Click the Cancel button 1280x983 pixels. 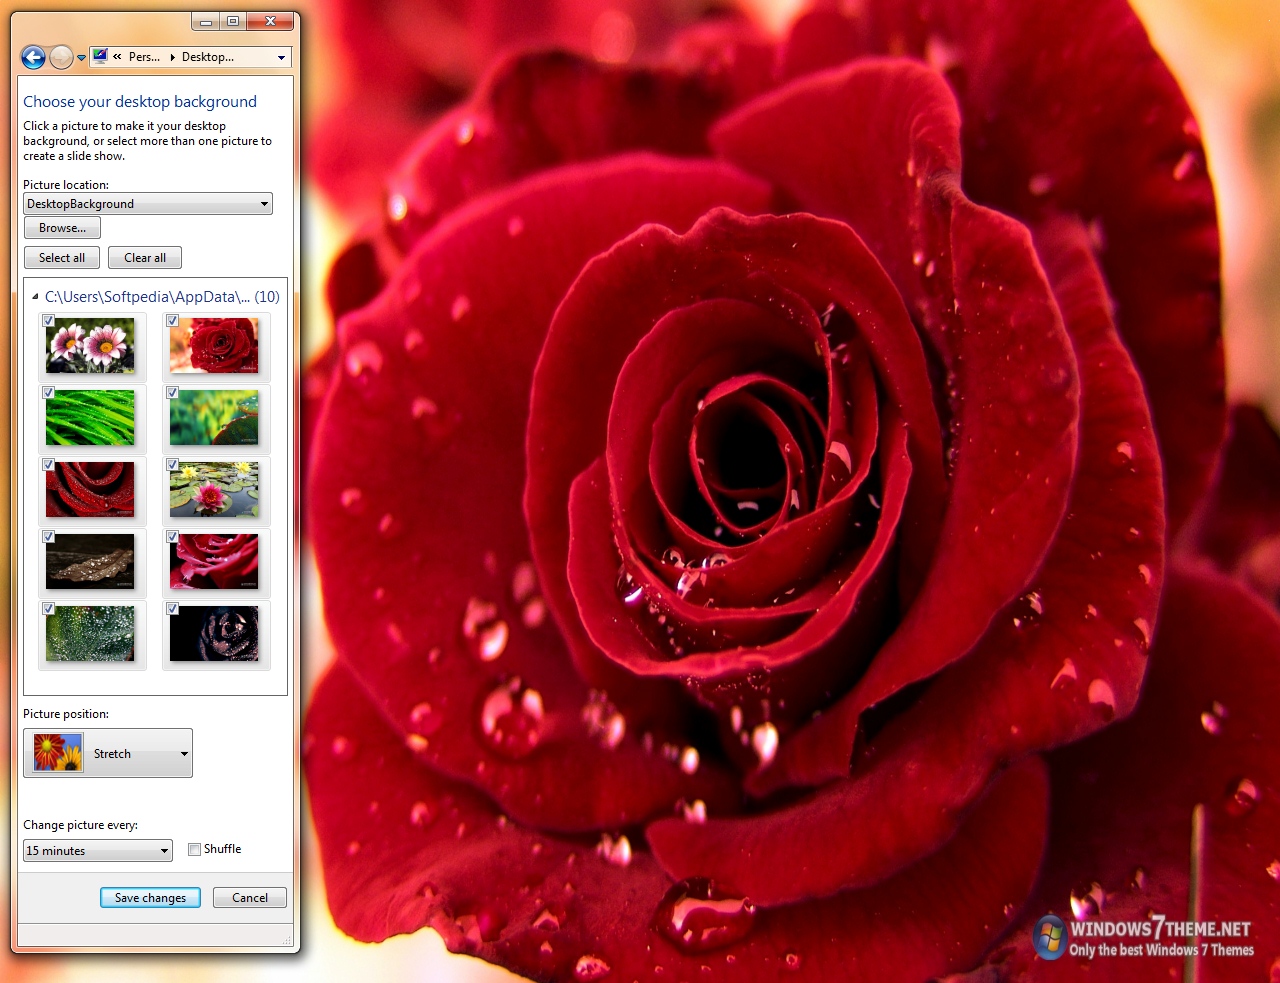coord(250,898)
